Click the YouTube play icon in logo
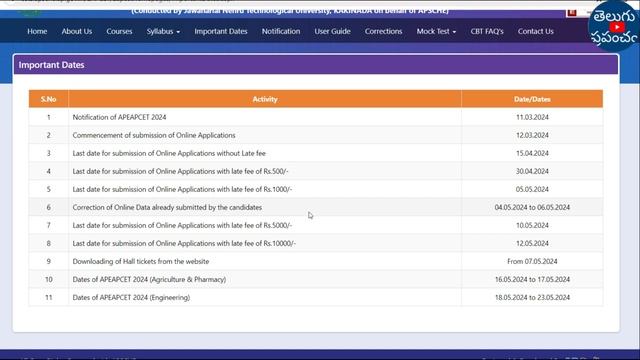 coord(616,27)
